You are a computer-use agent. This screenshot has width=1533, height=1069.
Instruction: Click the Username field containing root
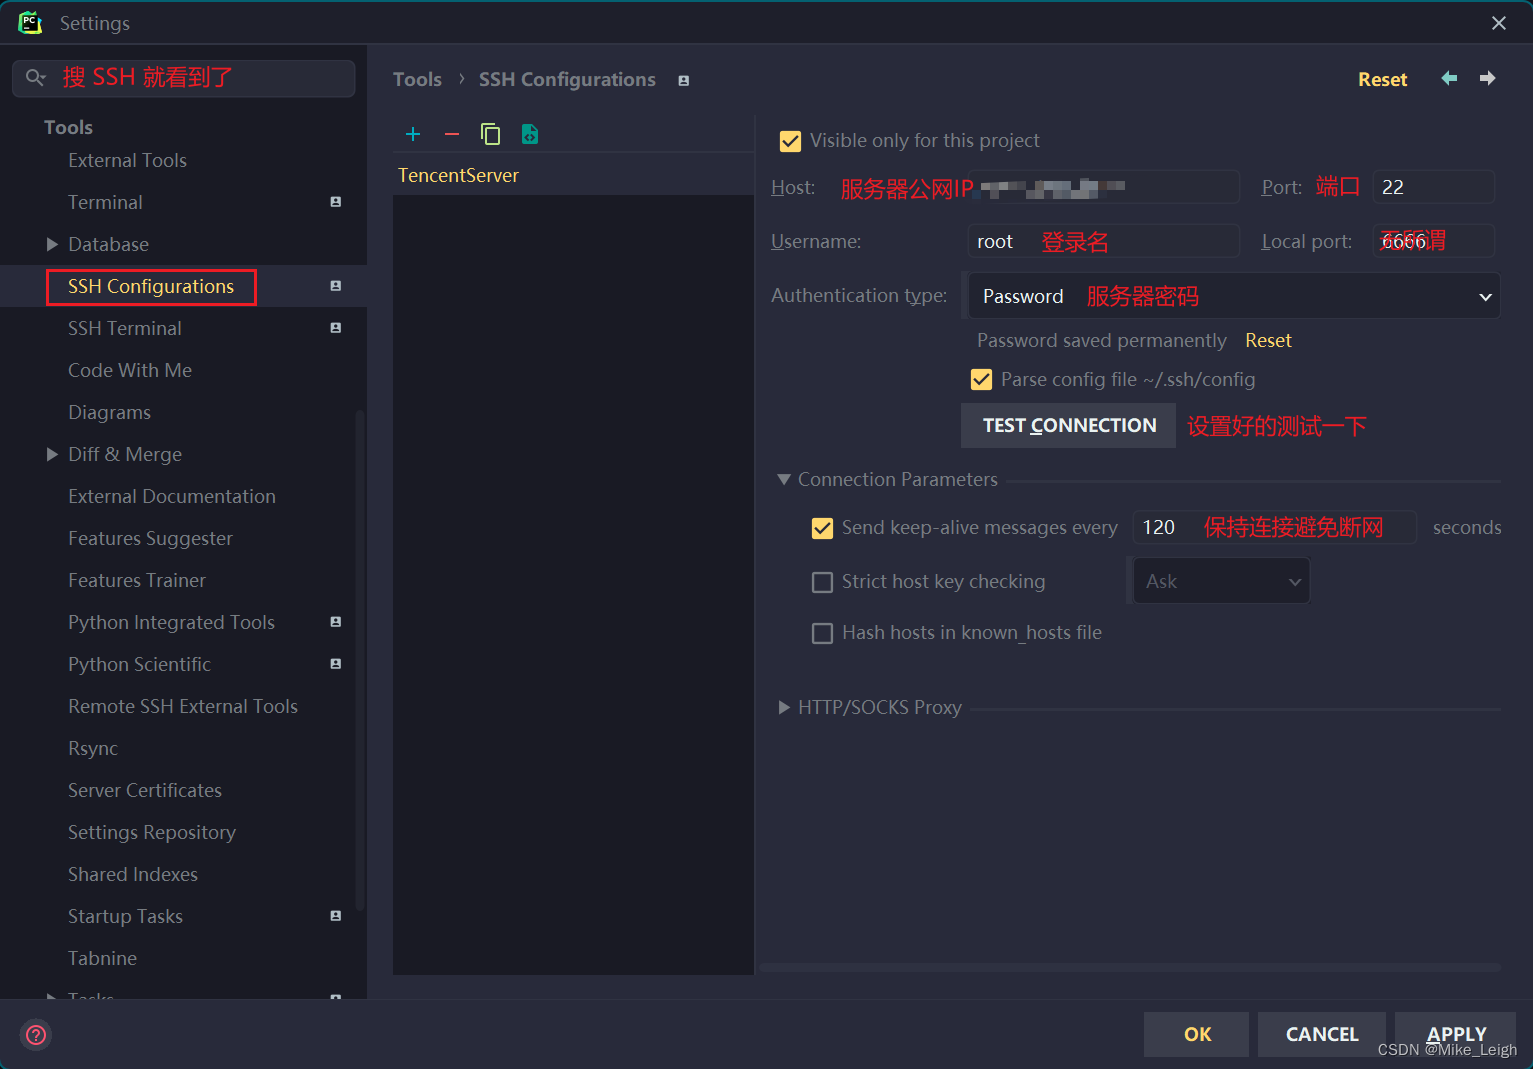tap(1103, 241)
